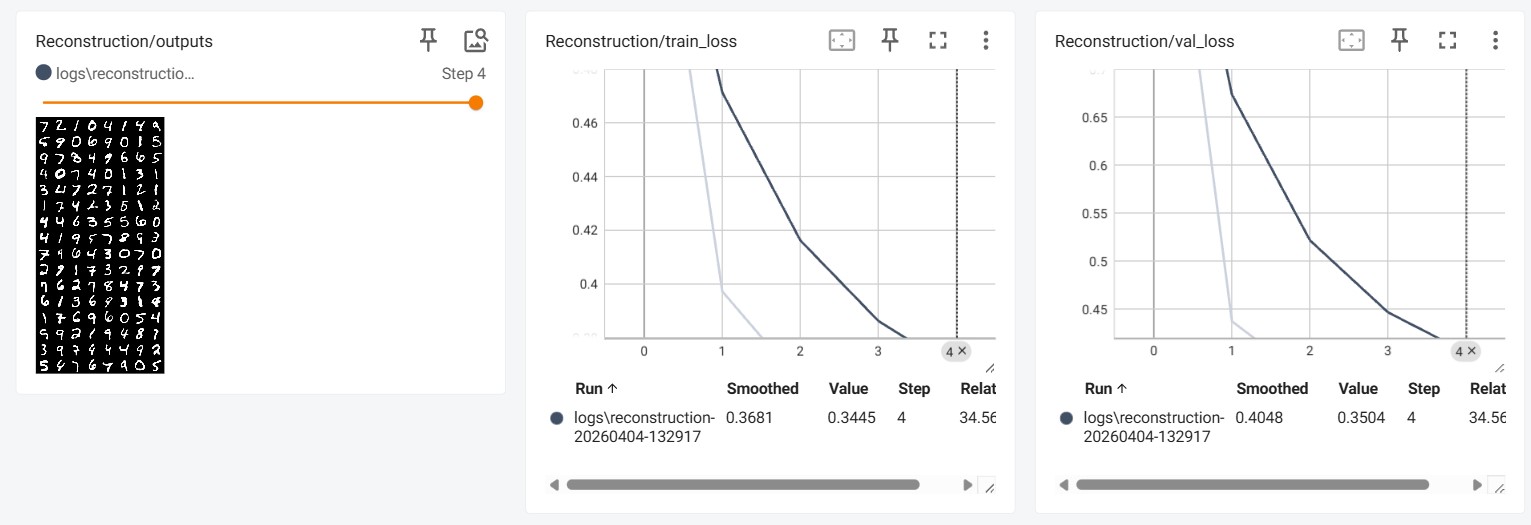Image resolution: width=1531 pixels, height=525 pixels.
Task: Click left scroll arrow under train_loss table
Action: 555,485
